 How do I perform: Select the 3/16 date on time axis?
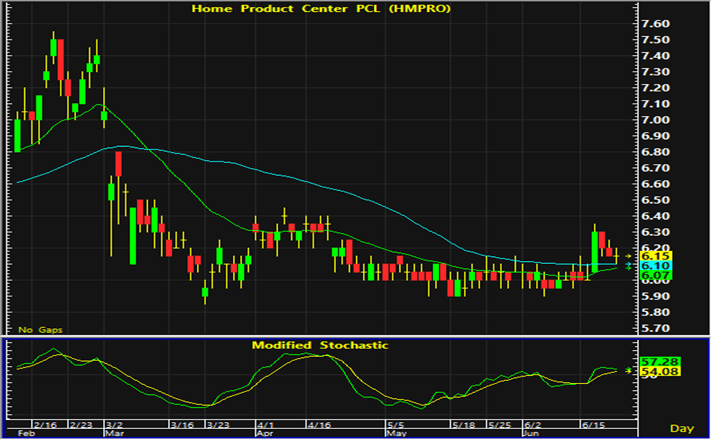[x=183, y=425]
